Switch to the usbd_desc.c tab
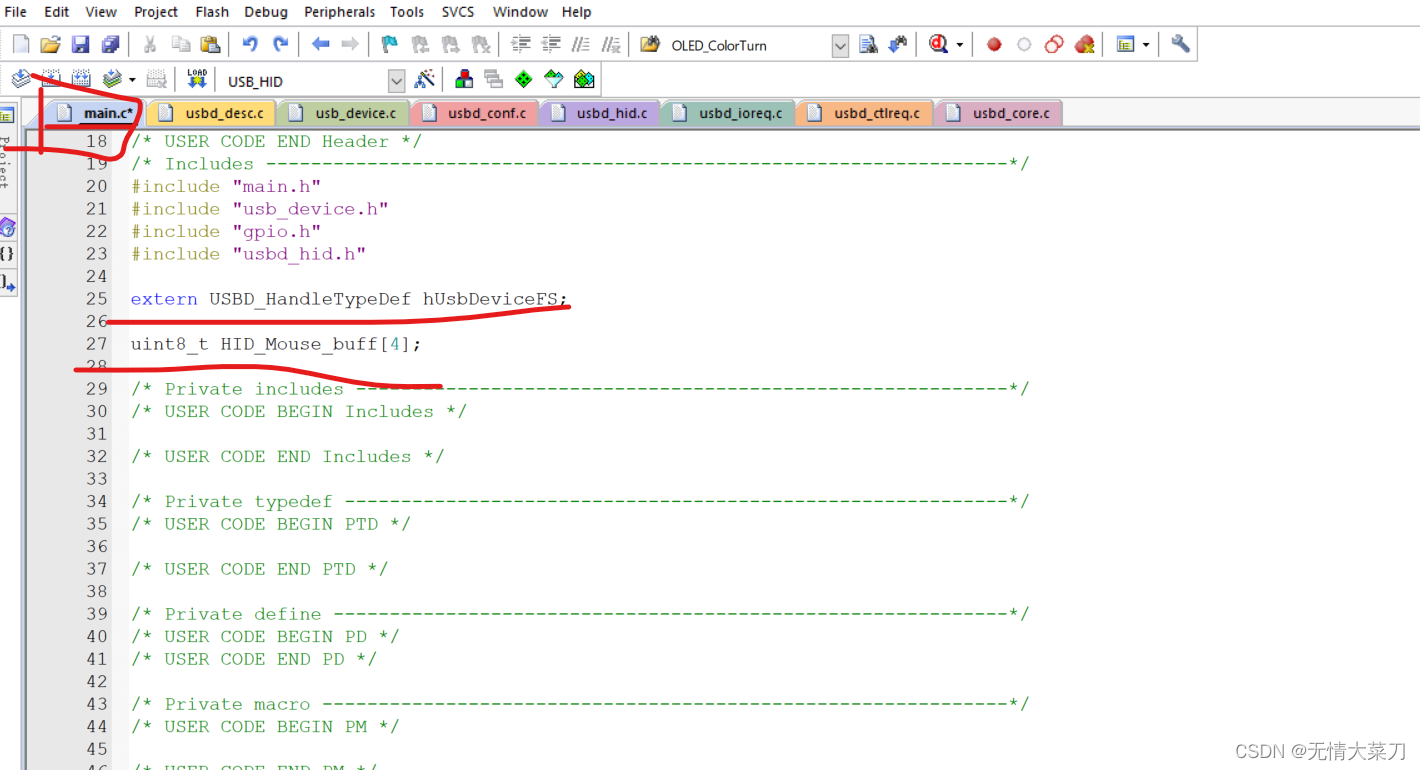Viewport: 1420px width, 770px height. (x=212, y=113)
